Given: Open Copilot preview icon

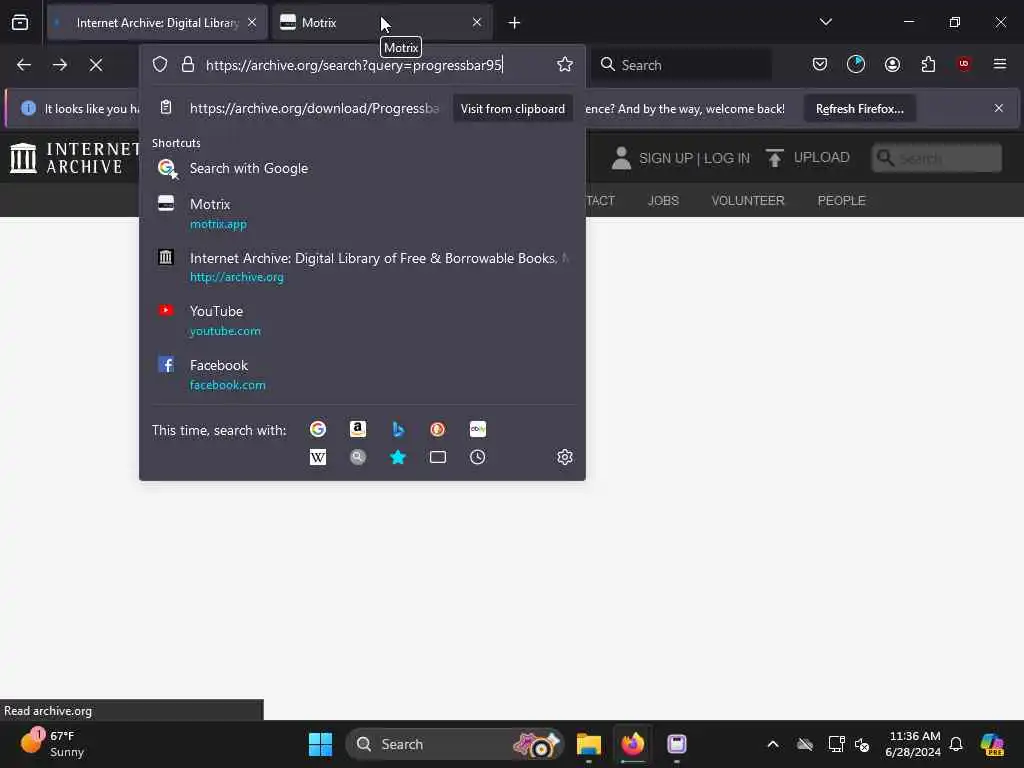Looking at the screenshot, I should click(992, 744).
